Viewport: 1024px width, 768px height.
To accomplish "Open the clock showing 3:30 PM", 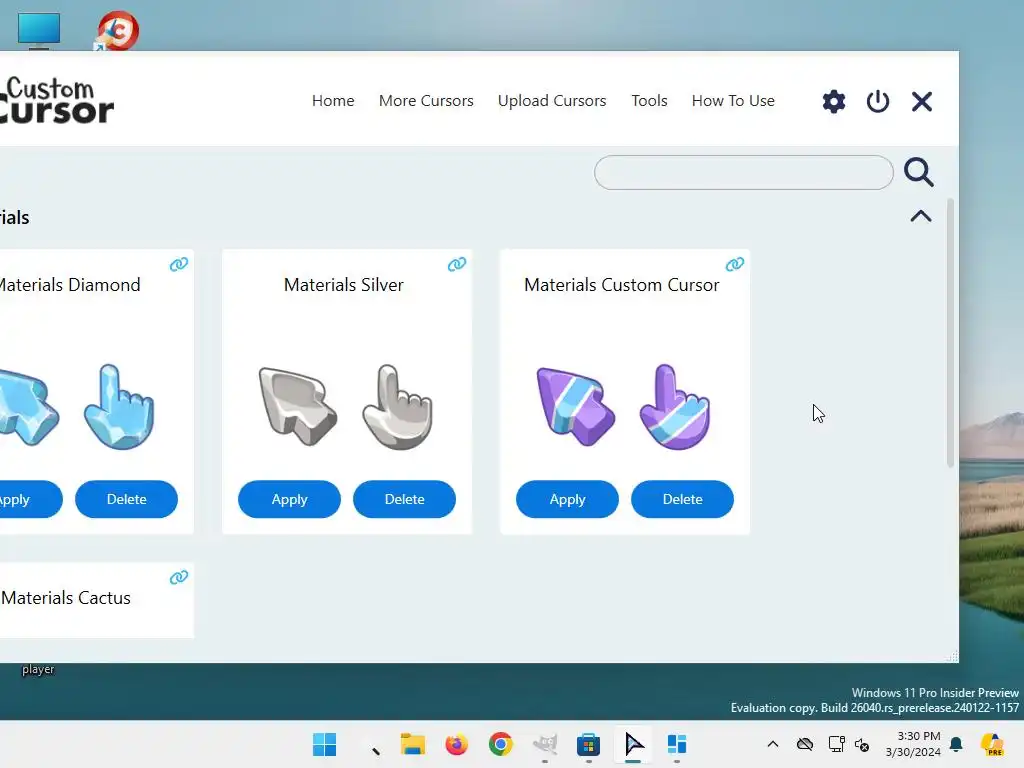I will tap(913, 744).
